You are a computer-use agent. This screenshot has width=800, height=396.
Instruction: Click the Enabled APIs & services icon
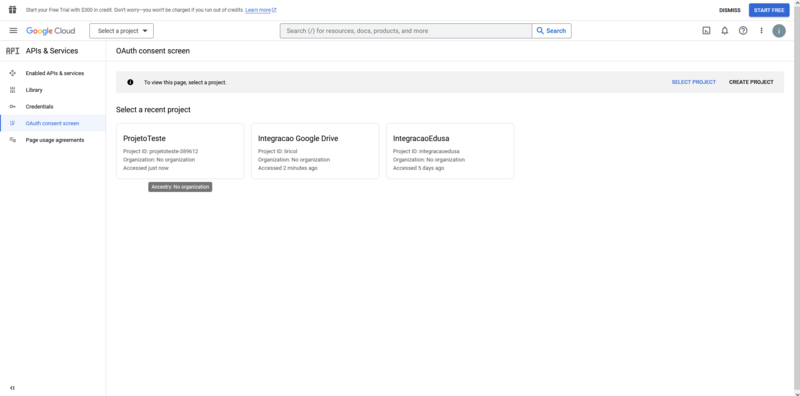pyautogui.click(x=12, y=73)
